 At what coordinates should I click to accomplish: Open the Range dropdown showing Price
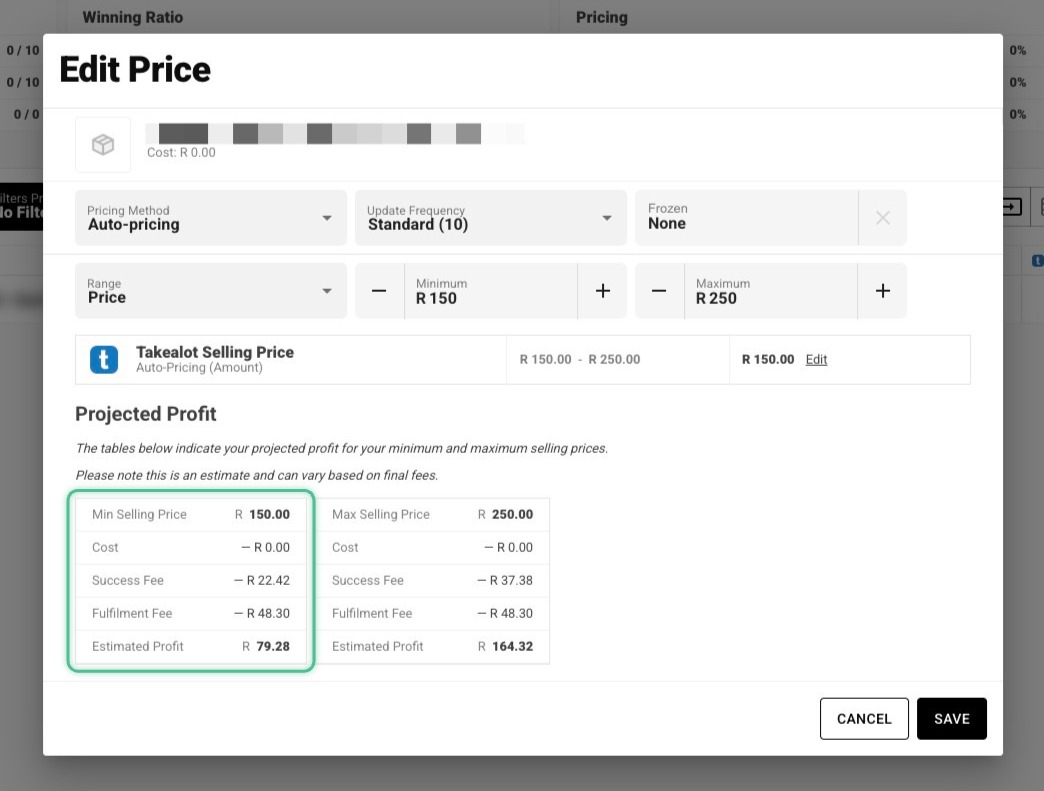(x=210, y=290)
